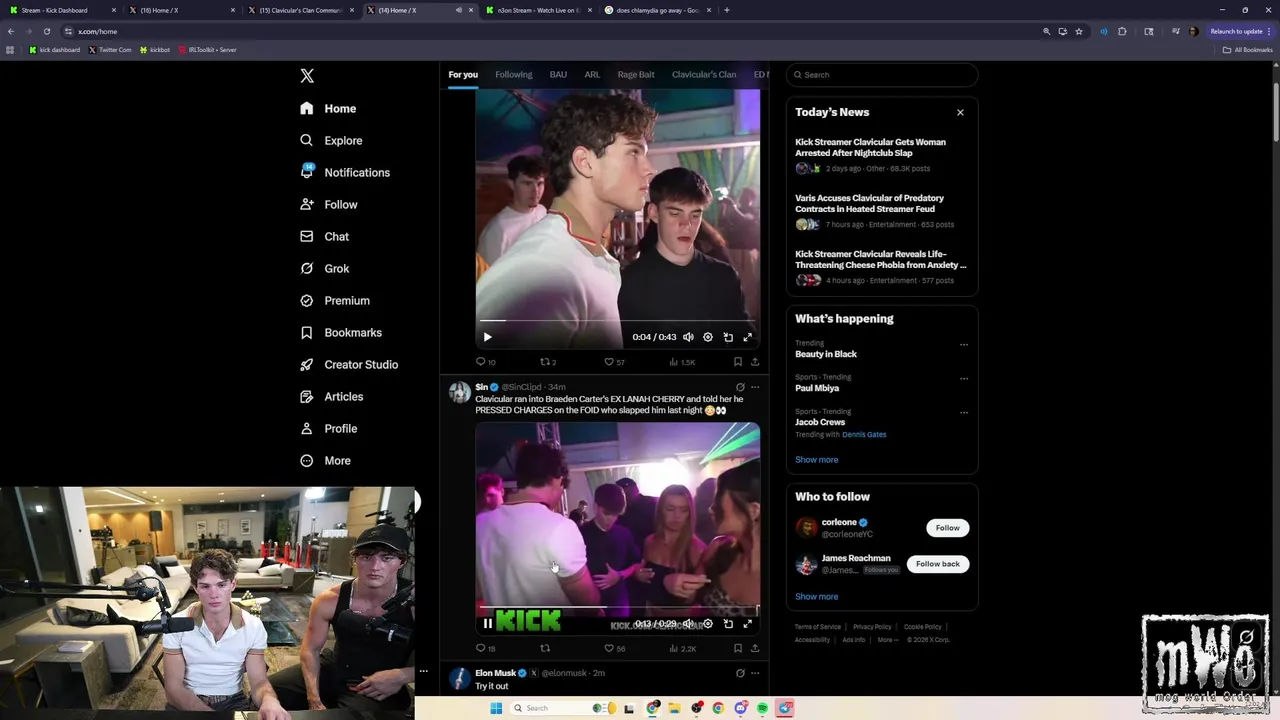Focus the X Search input field
The width and height of the screenshot is (1280, 720).
tap(881, 75)
